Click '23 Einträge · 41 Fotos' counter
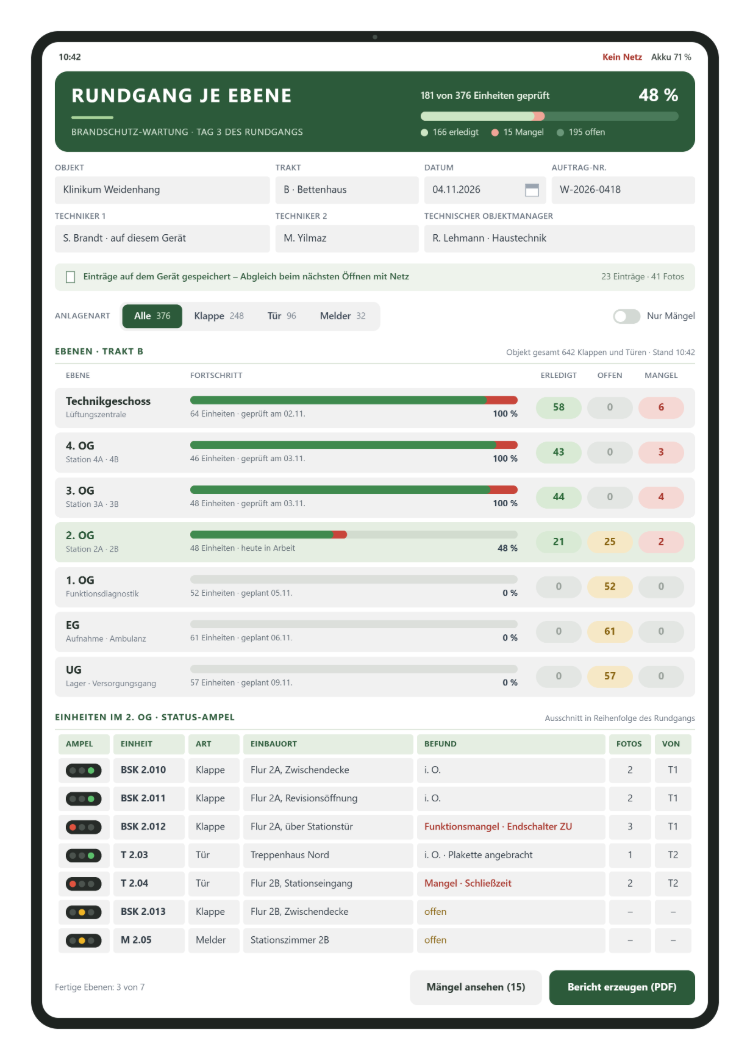The width and height of the screenshot is (750, 1060). [x=642, y=276]
